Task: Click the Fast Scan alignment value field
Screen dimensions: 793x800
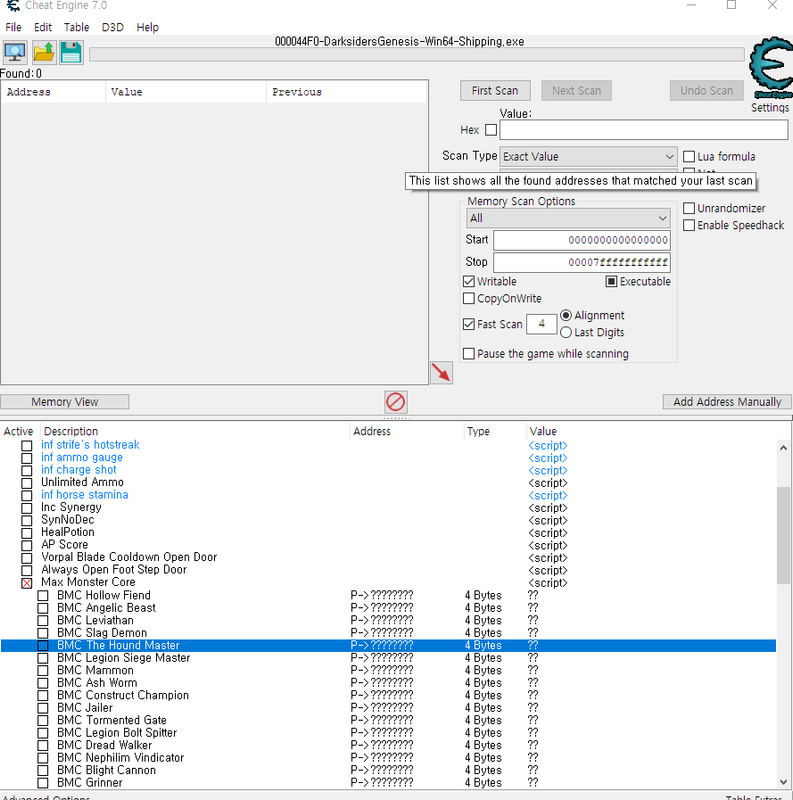Action: click(x=541, y=324)
